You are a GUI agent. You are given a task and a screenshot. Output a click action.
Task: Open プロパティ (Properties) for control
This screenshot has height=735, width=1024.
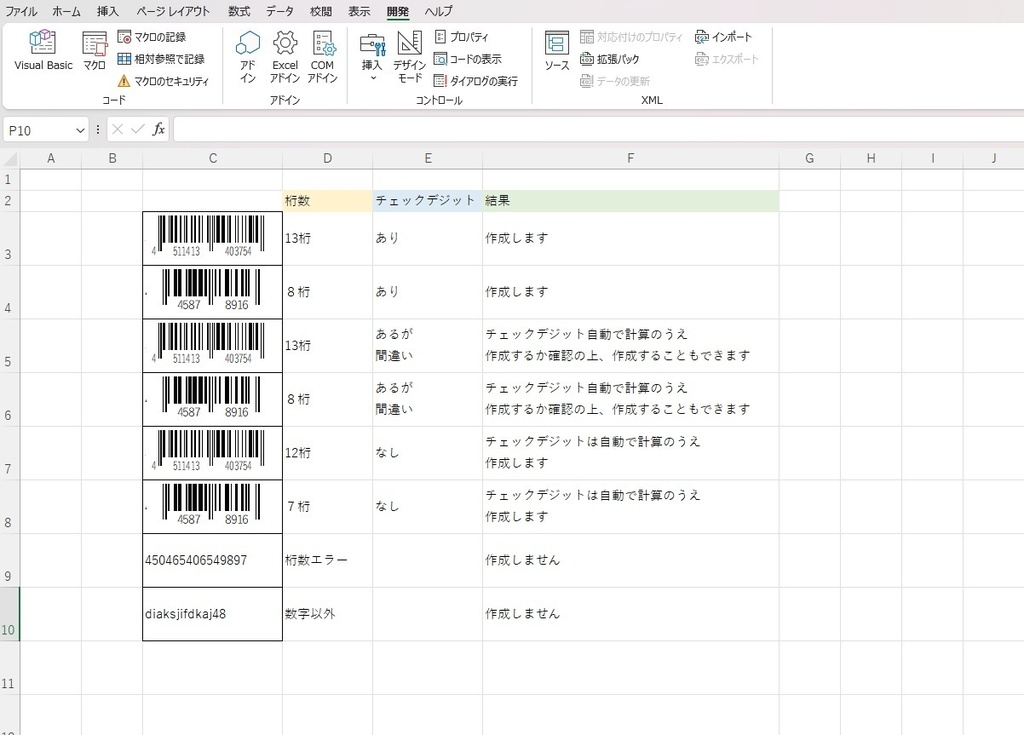point(461,37)
